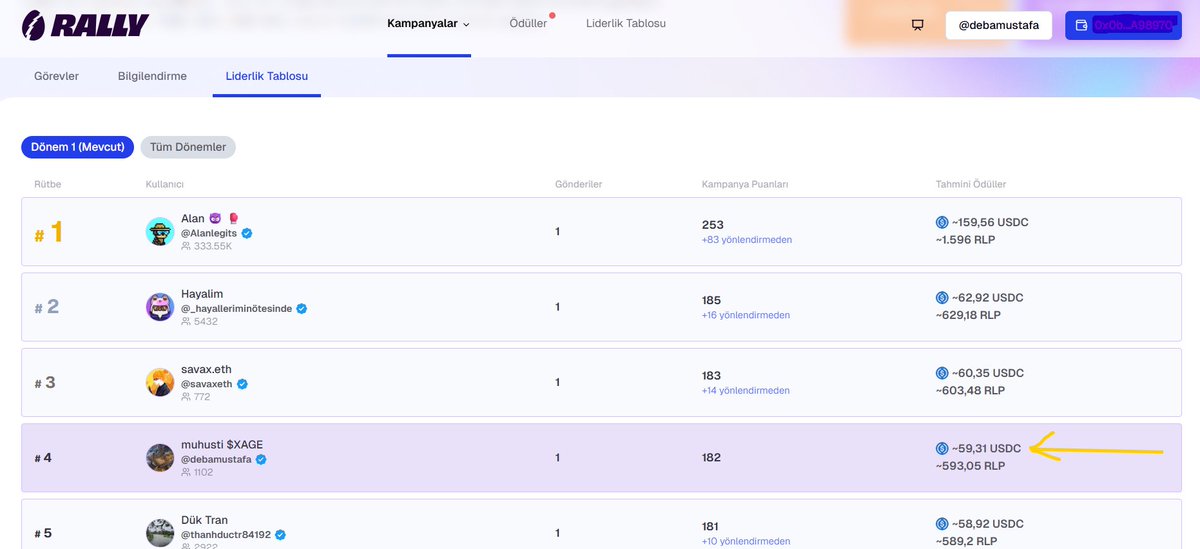This screenshot has height=549, width=1200.
Task: Click the USDC coin icon for ~59,31 USDC
Action: [x=942, y=449]
